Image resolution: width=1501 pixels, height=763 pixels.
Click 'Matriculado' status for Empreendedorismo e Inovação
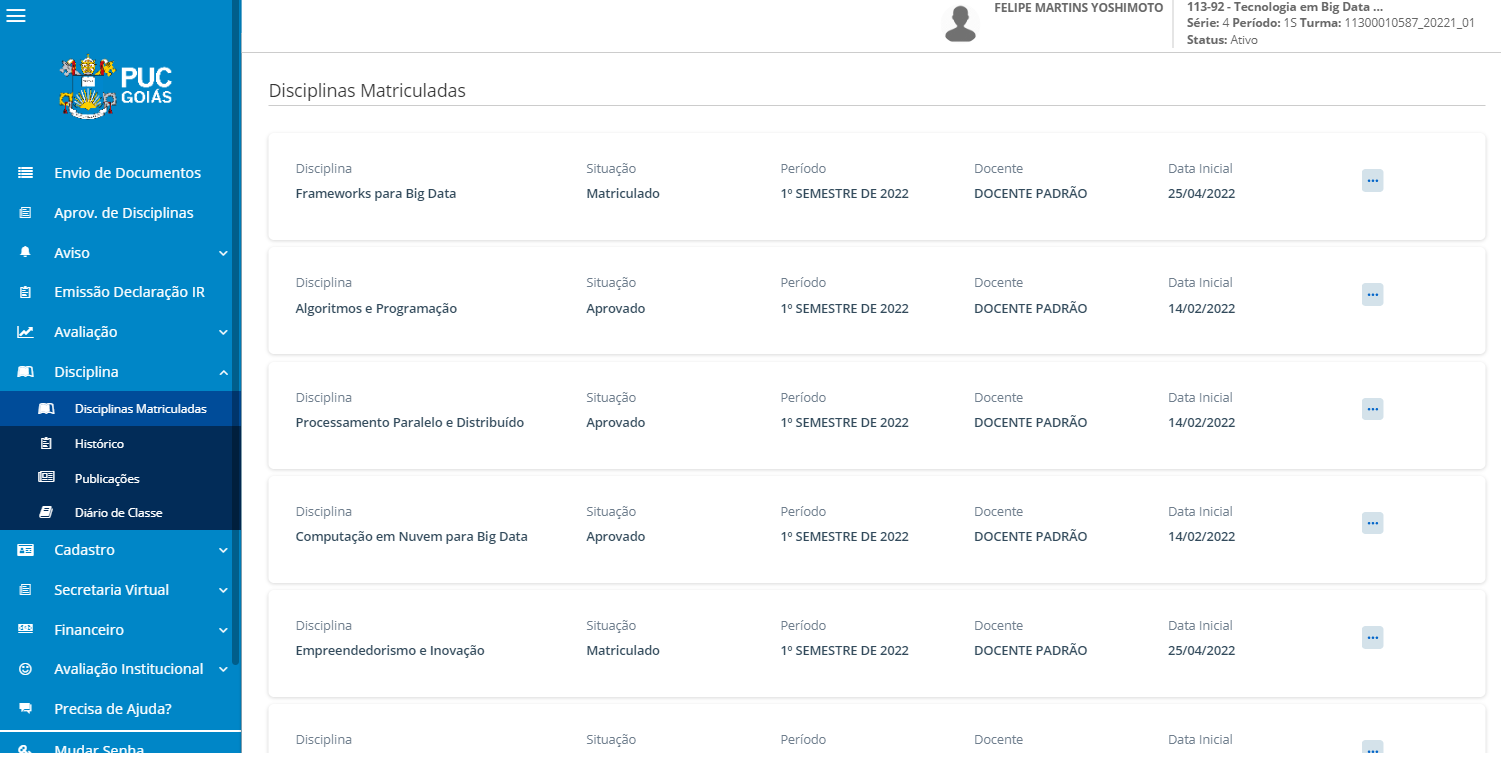[623, 651]
